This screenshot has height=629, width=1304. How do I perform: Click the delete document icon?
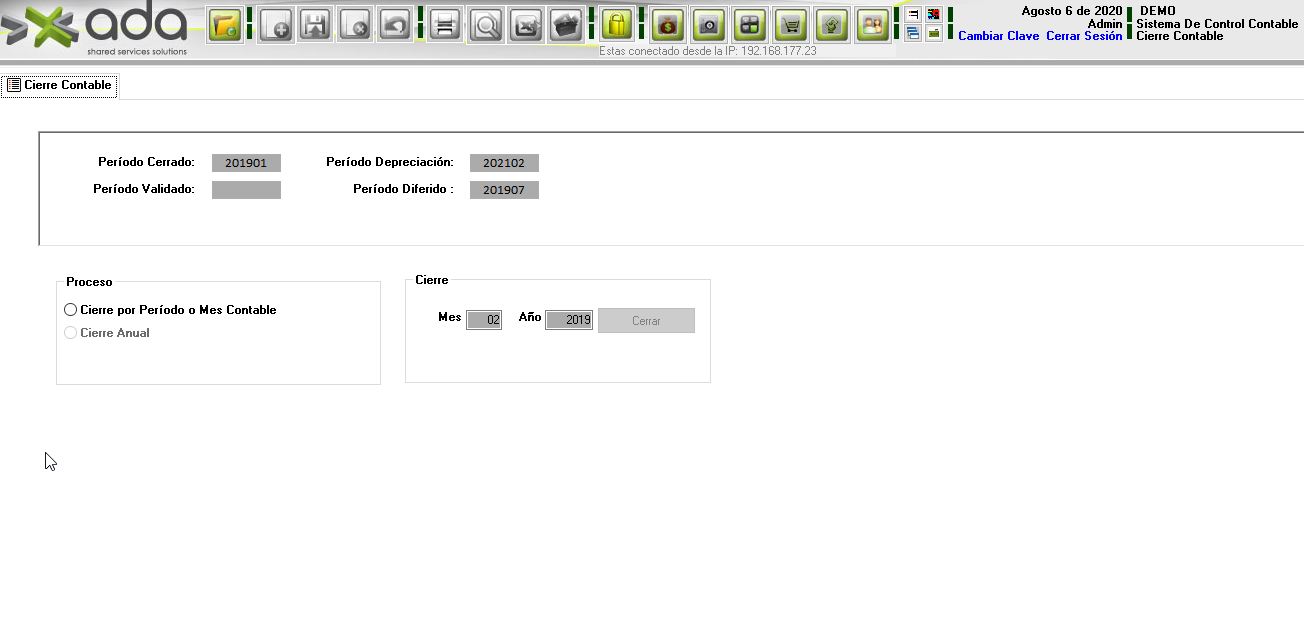tap(355, 25)
